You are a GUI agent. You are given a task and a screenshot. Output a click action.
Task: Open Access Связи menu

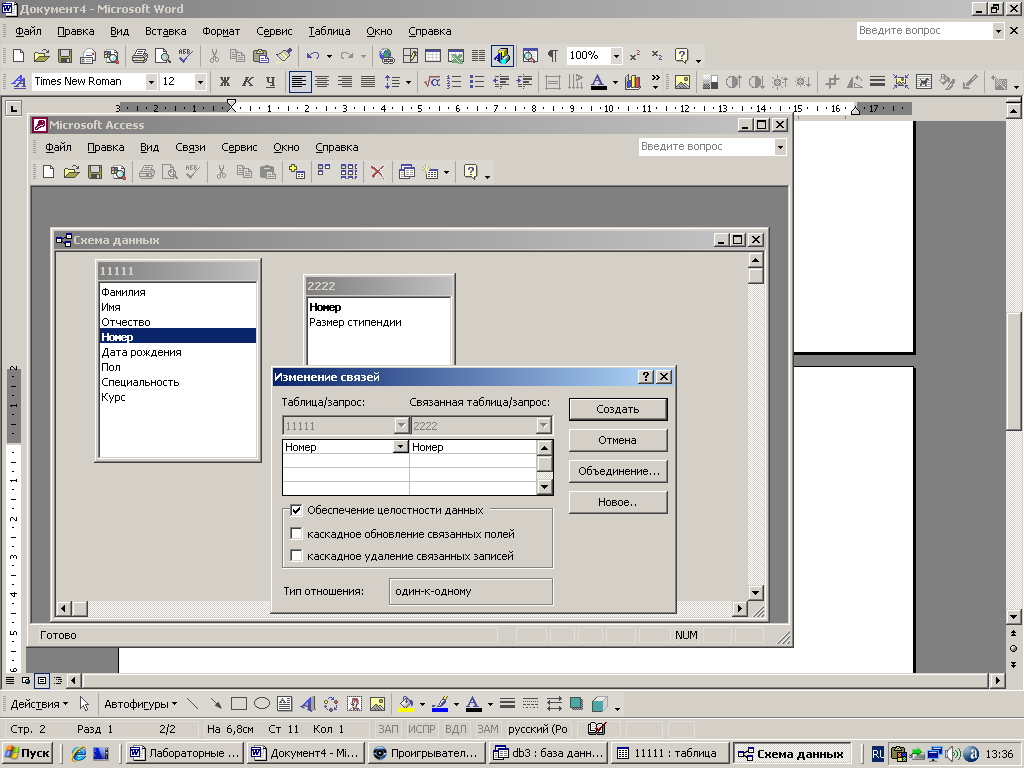pos(190,148)
